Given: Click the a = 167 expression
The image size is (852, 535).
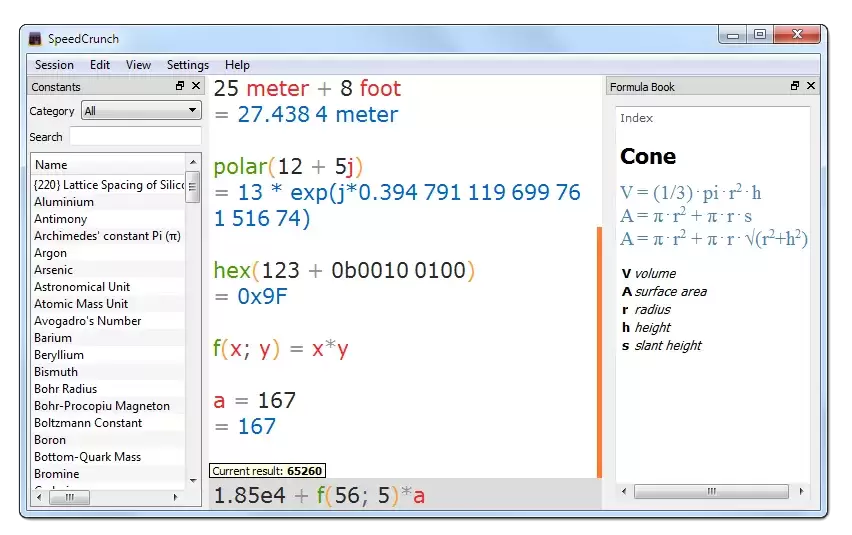Looking at the screenshot, I should (255, 401).
